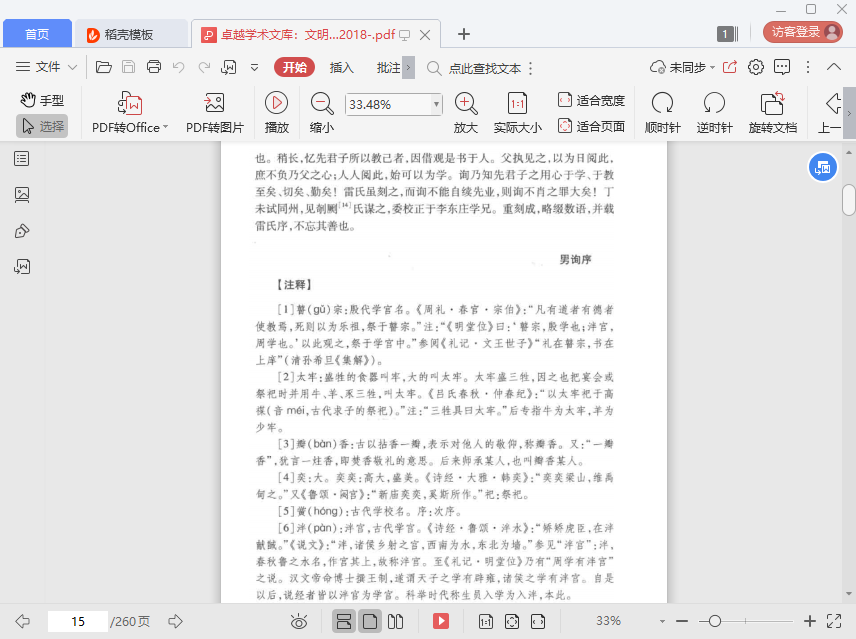Expand the zoom percentage 33.48% dropdown
This screenshot has height=639, width=856.
coord(436,104)
